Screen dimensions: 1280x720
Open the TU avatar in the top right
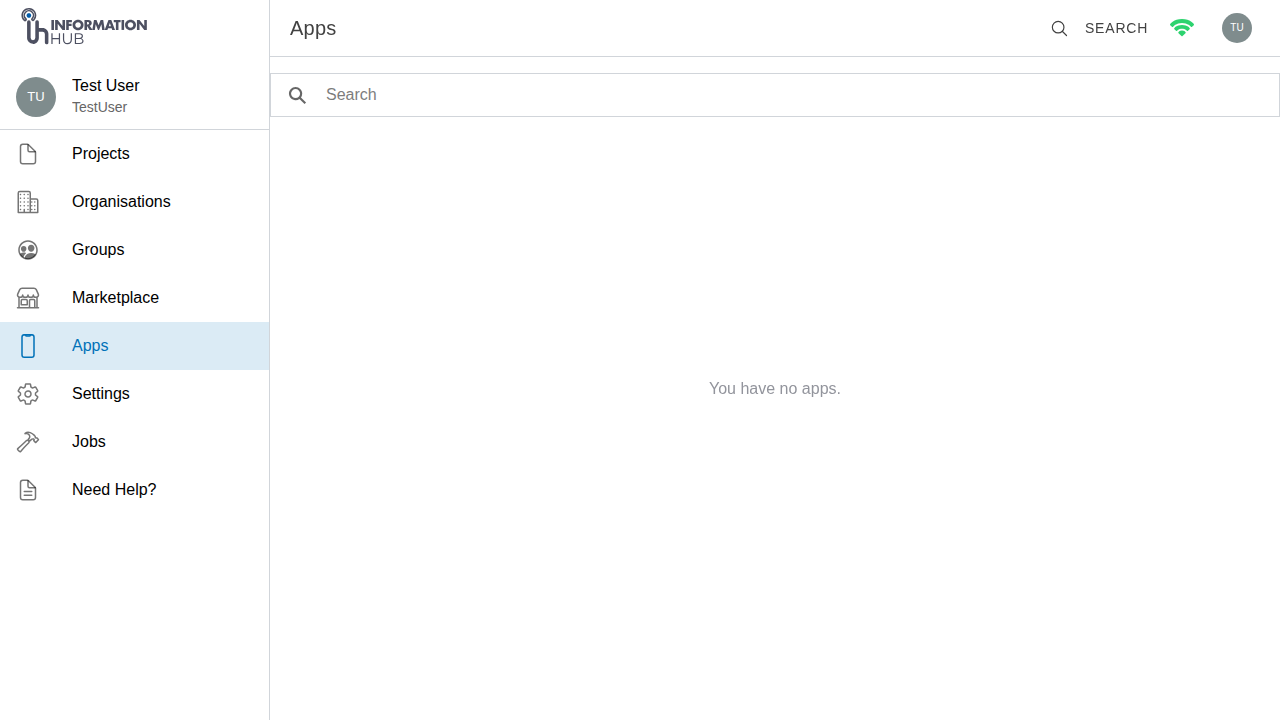tap(1237, 28)
